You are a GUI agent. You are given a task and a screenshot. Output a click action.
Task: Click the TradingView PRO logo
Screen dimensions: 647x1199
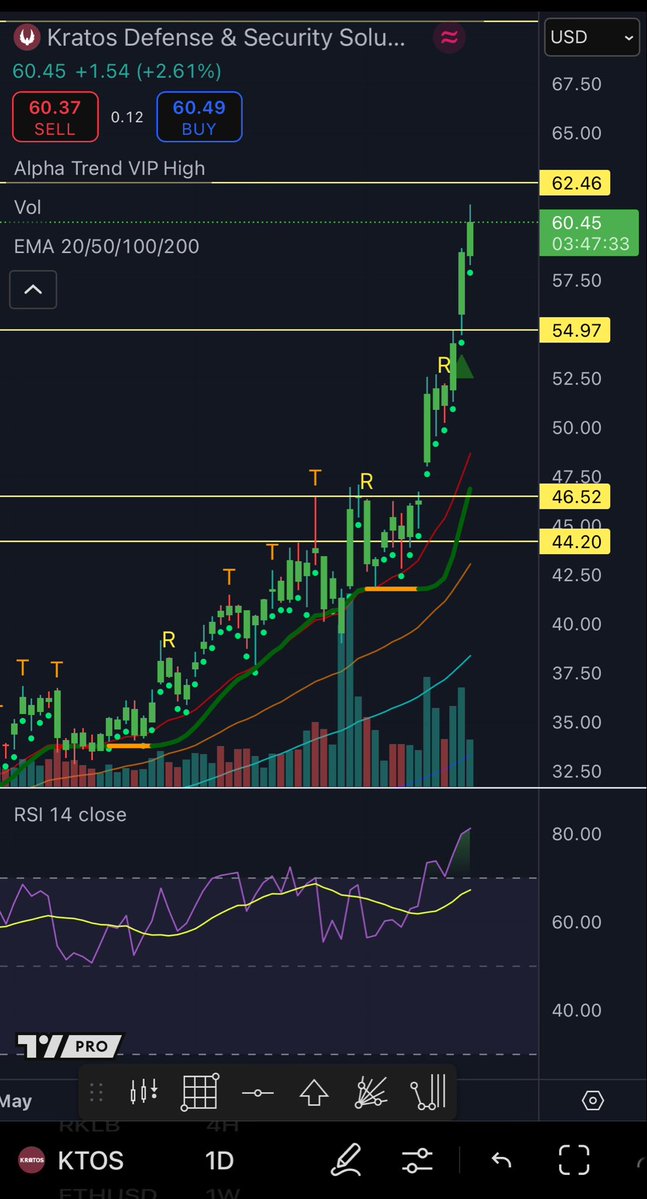(70, 1045)
